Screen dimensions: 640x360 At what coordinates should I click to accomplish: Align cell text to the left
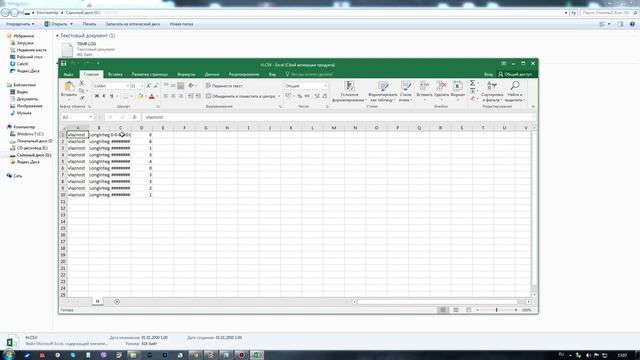pos(166,96)
